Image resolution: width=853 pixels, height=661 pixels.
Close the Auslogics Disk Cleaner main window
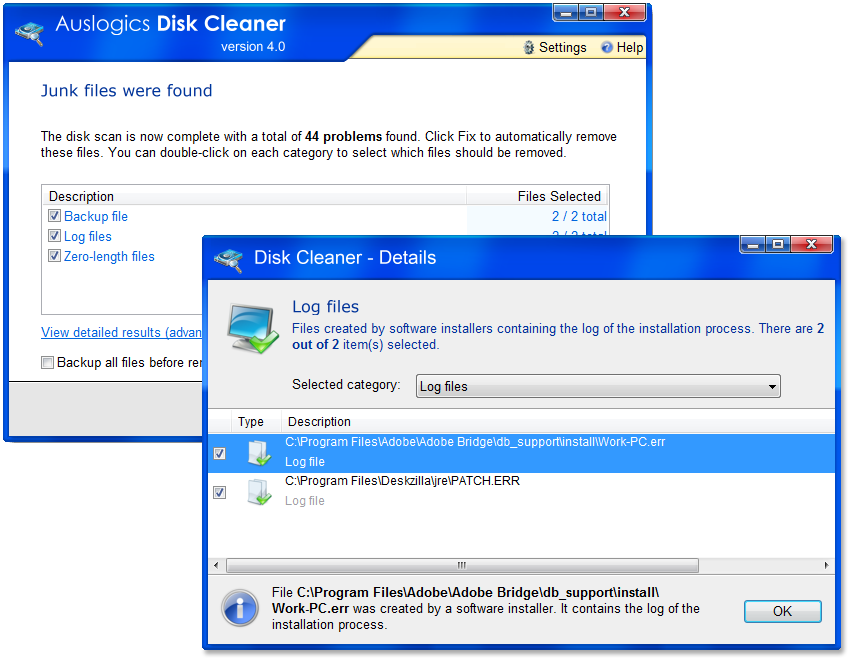coord(625,12)
